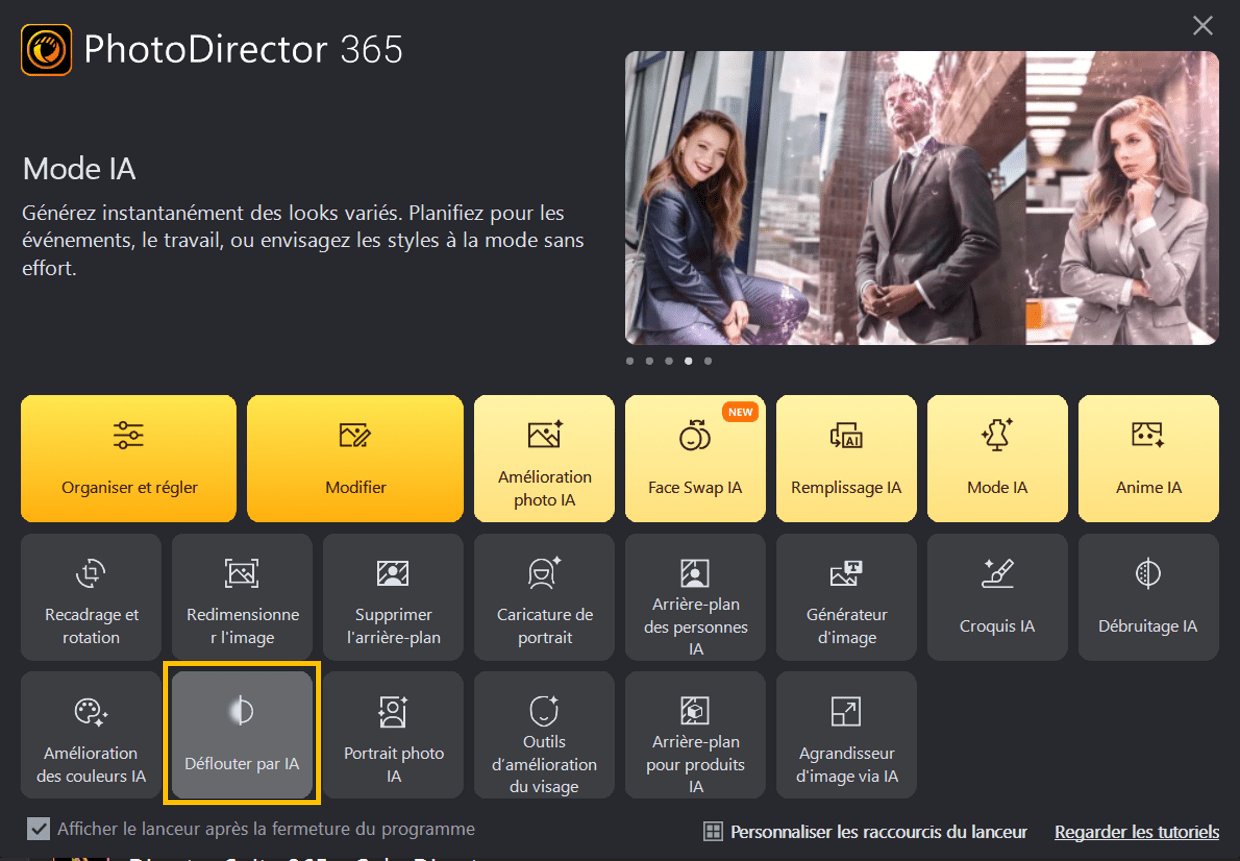
Task: Open Amélioration des couleurs IA
Action: click(x=91, y=735)
